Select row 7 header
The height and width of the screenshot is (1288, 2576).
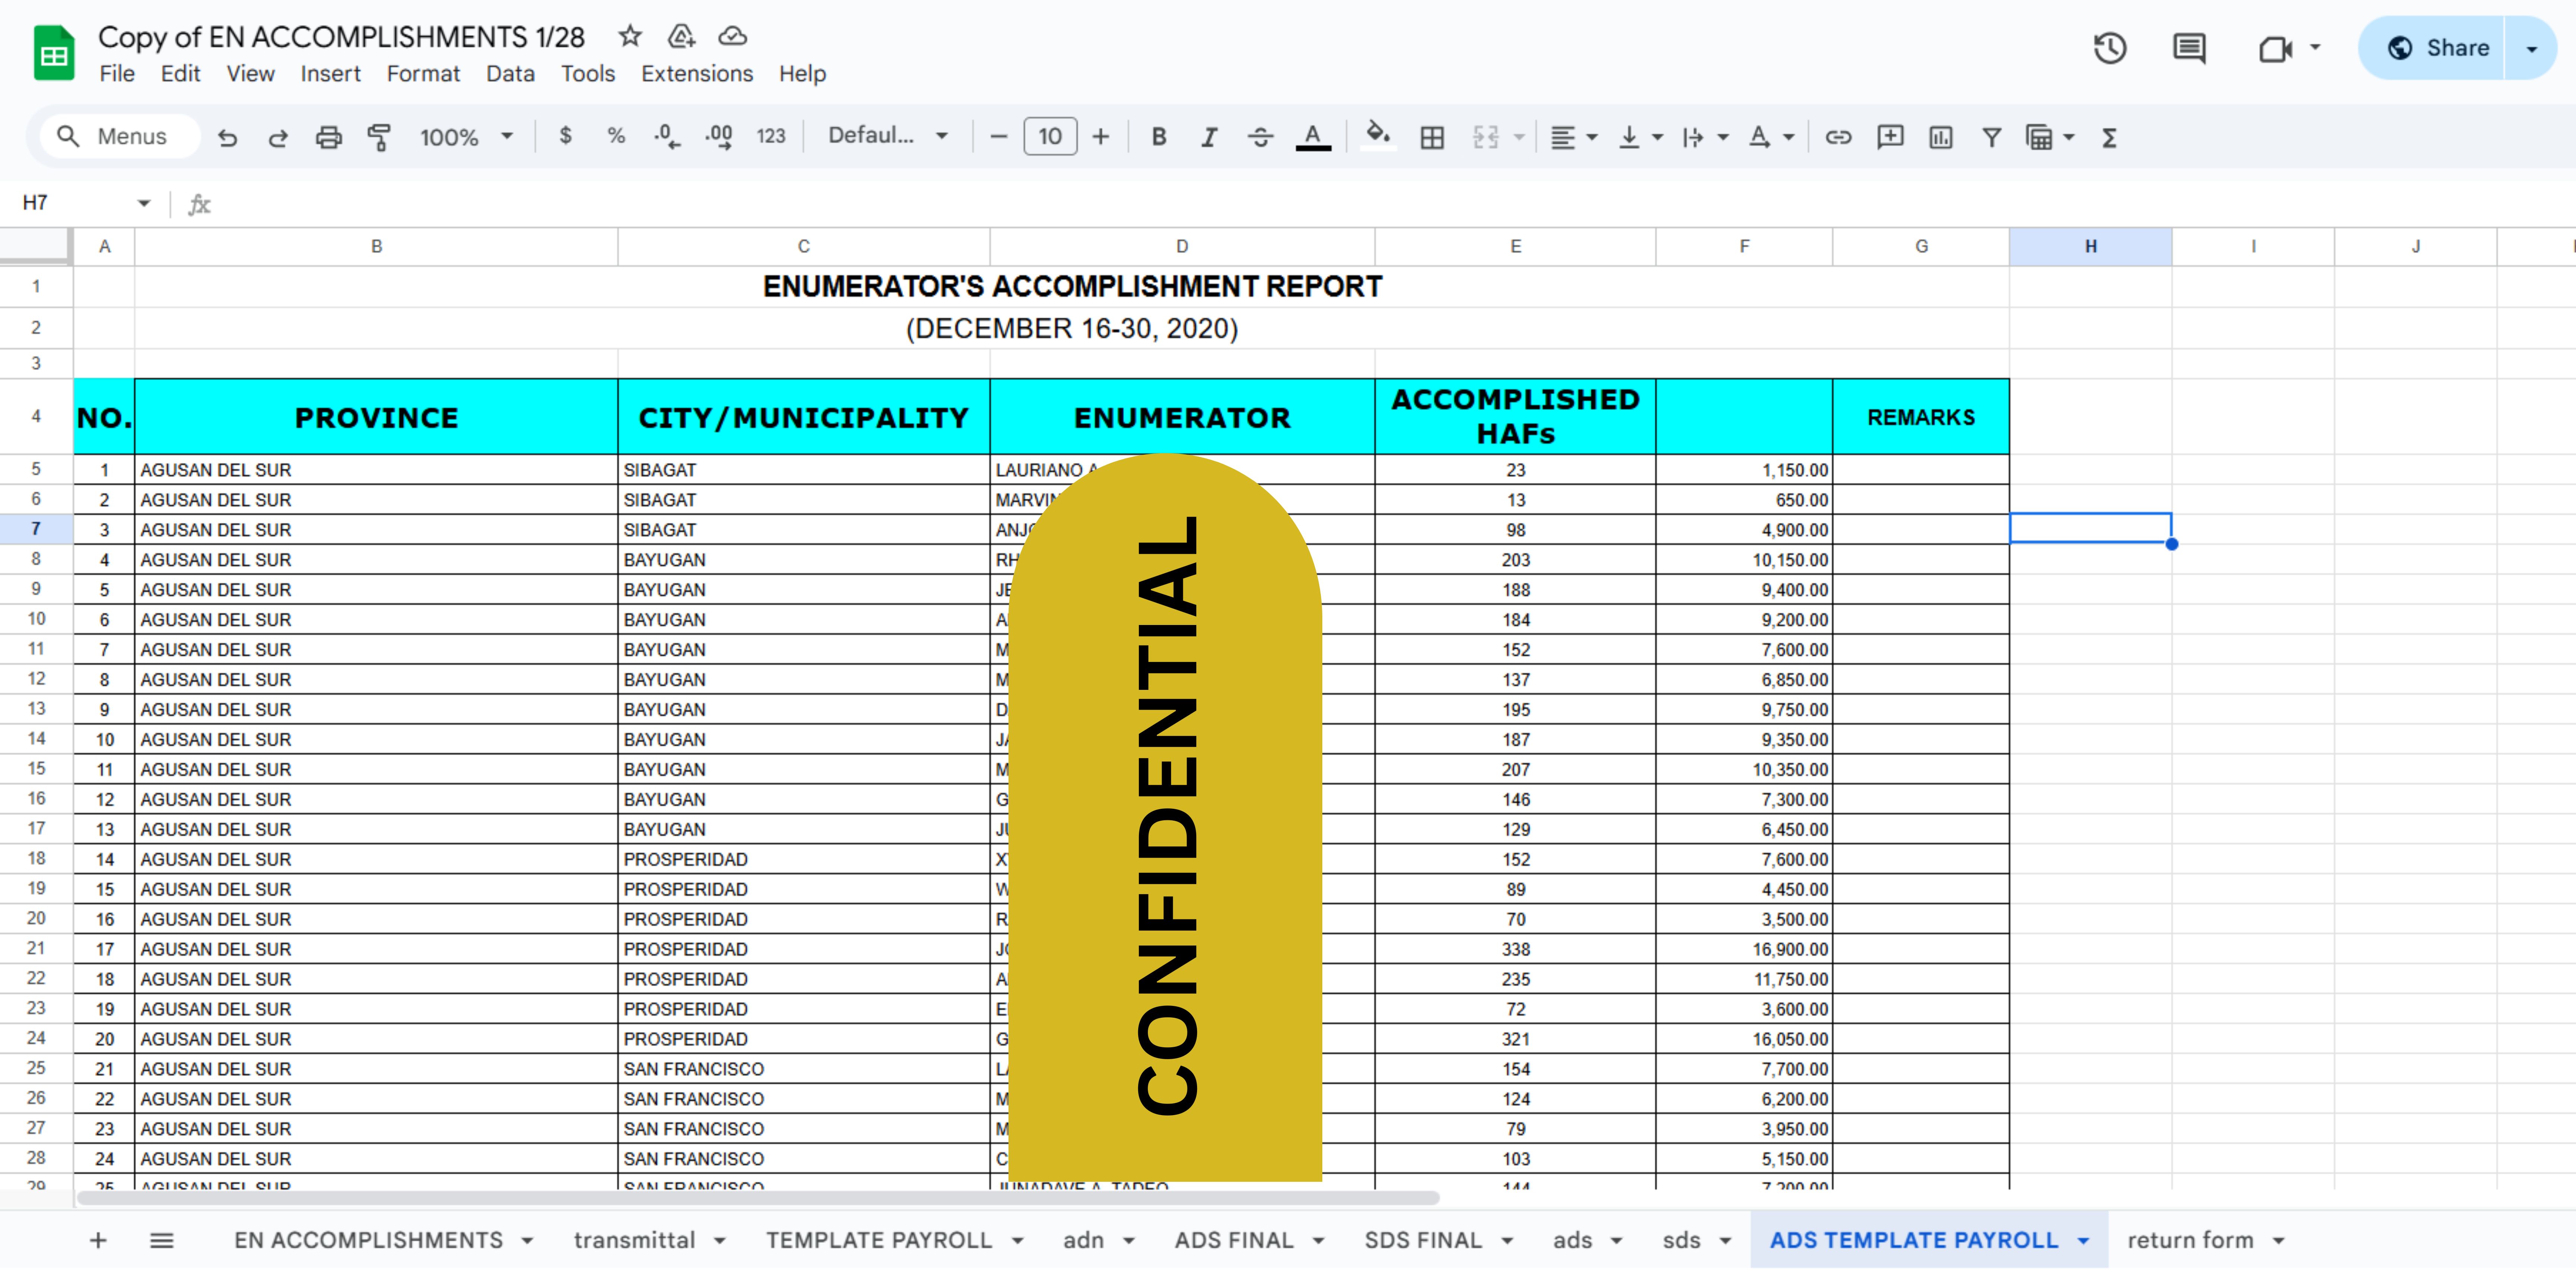click(x=36, y=529)
